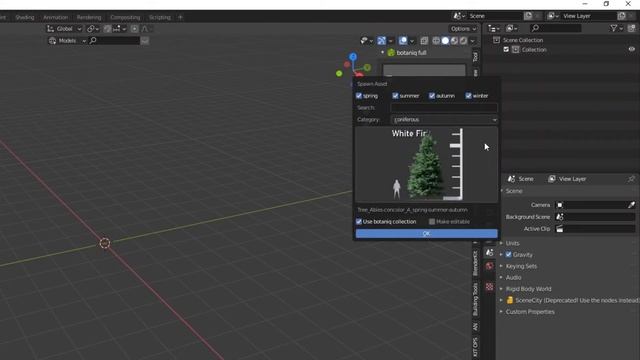The width and height of the screenshot is (640, 360).
Task: Click the View Layer name field
Action: coord(588,16)
